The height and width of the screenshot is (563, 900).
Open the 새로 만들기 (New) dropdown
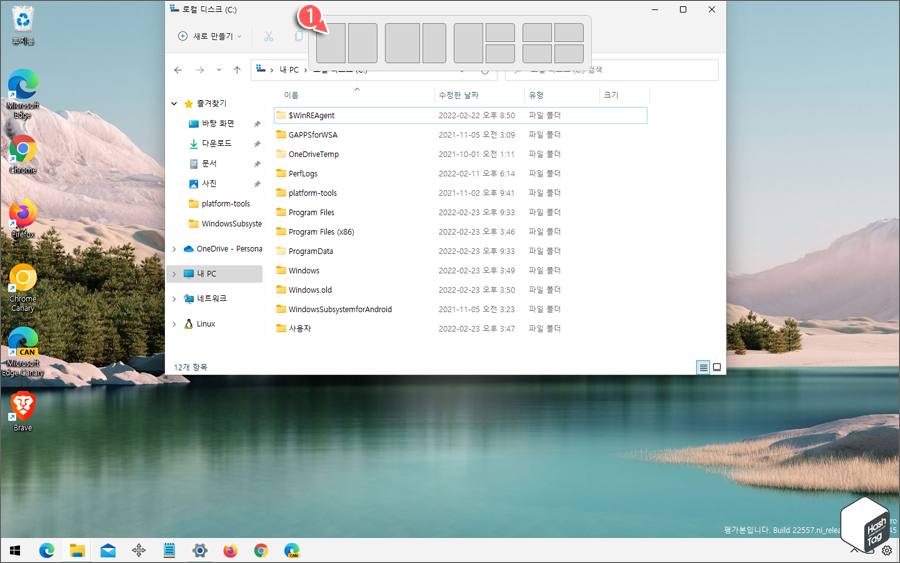[210, 37]
